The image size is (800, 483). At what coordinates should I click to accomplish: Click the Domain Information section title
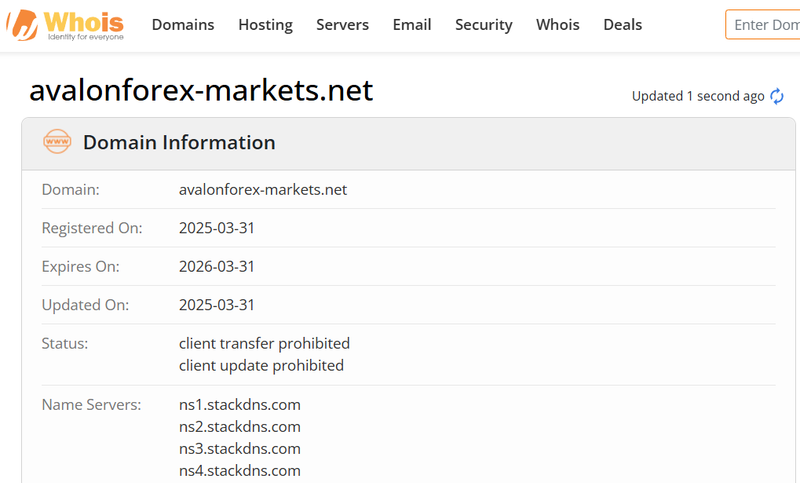[x=179, y=142]
